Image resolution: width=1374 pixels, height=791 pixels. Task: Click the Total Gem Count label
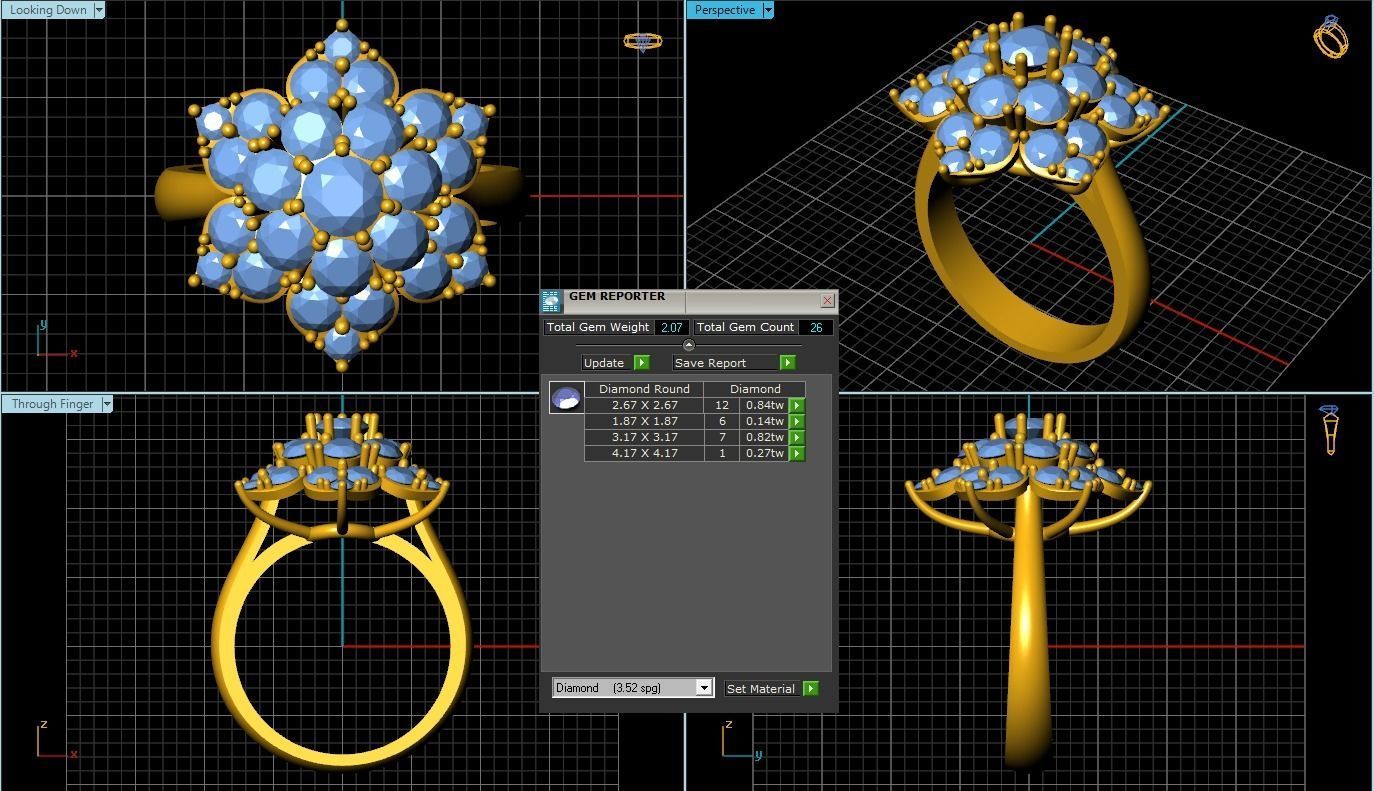pos(745,327)
